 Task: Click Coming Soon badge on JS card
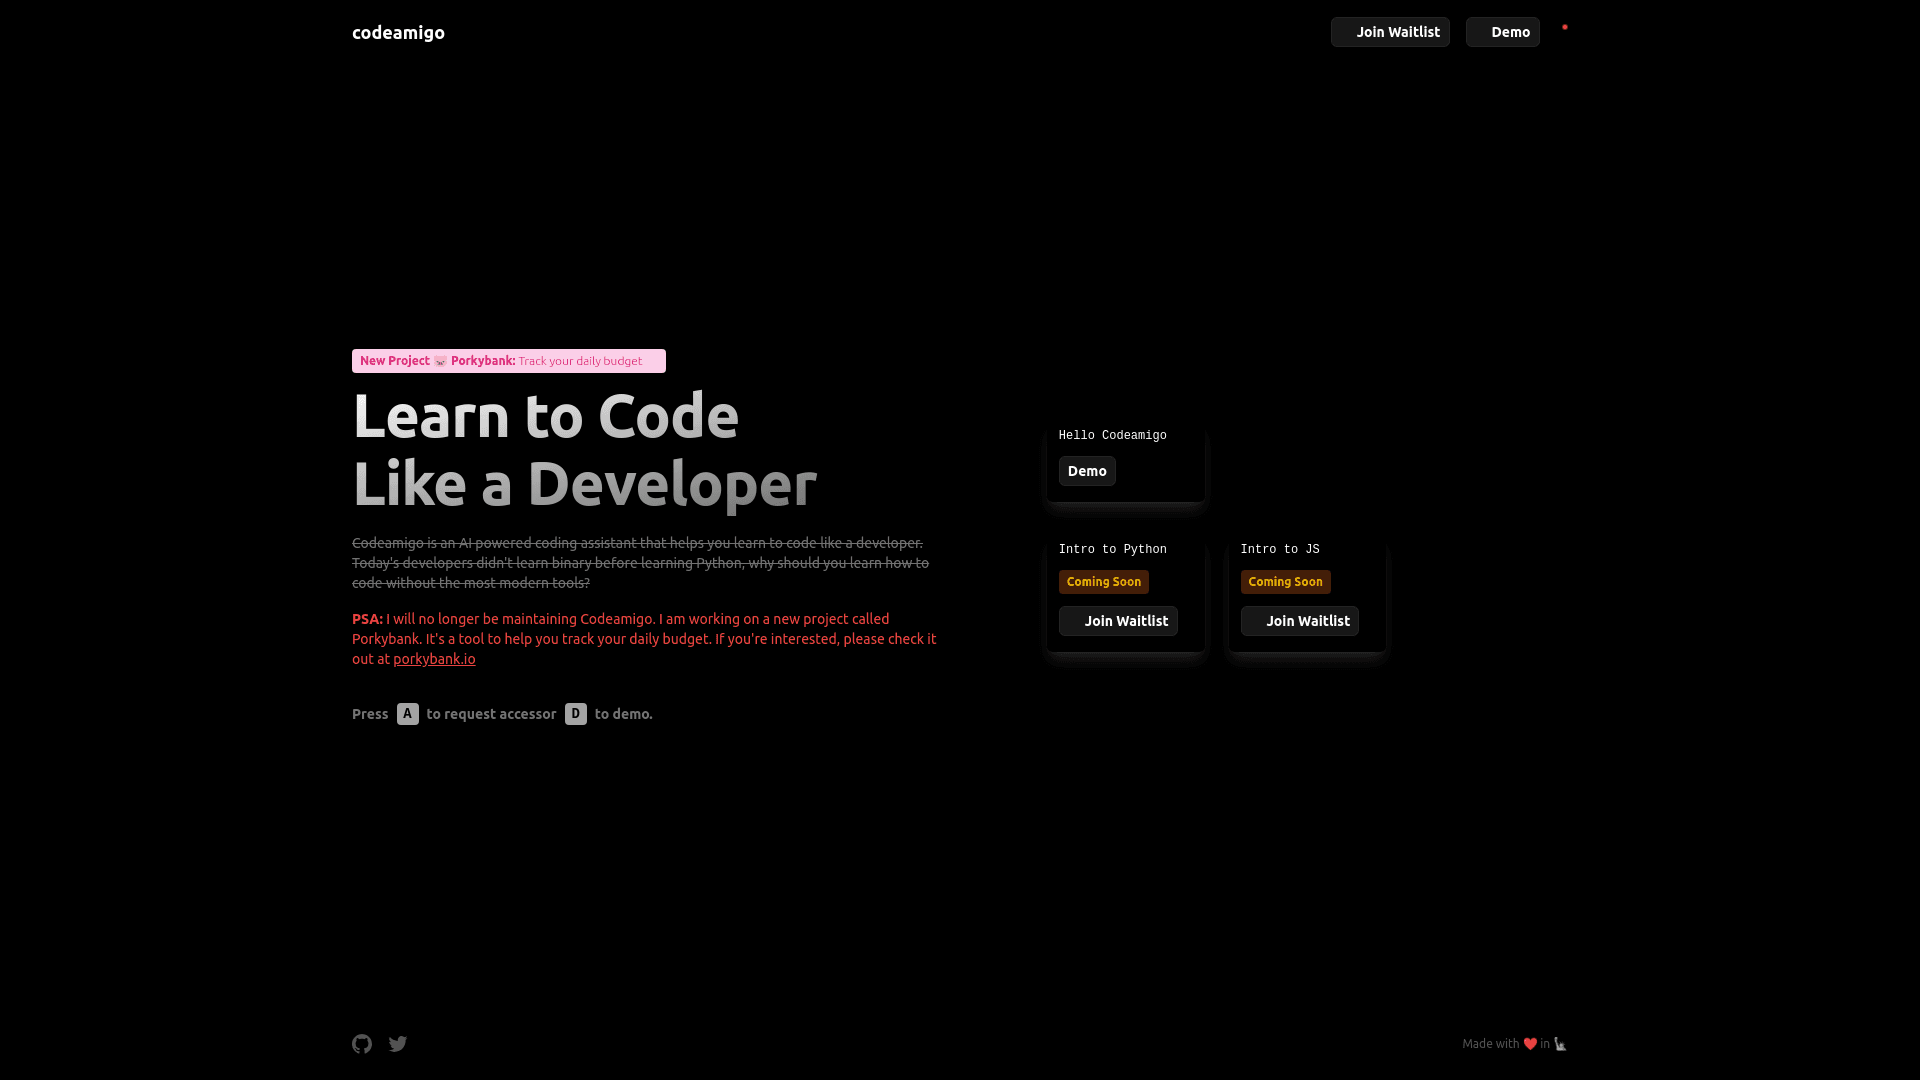(1285, 582)
